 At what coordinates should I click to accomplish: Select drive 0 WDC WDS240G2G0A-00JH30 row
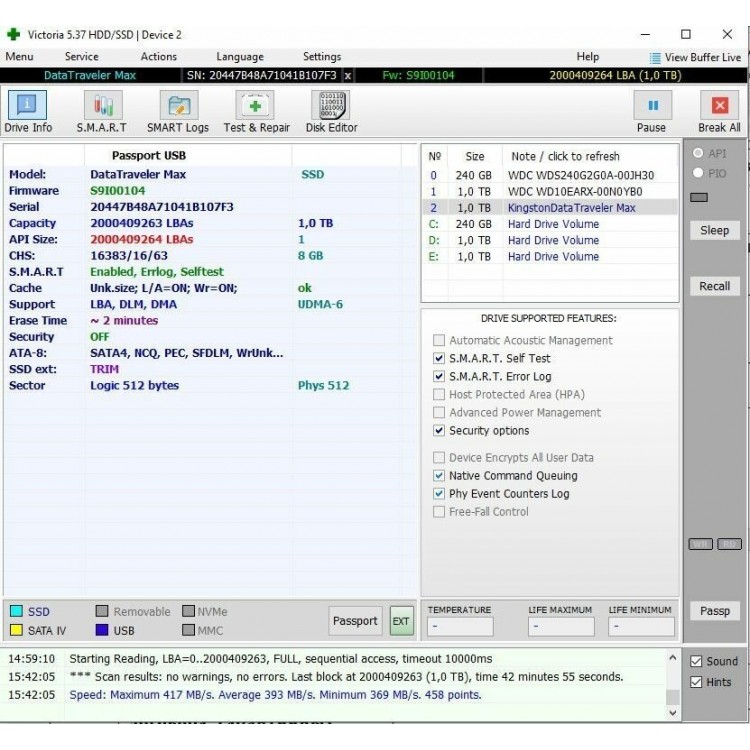click(x=550, y=176)
